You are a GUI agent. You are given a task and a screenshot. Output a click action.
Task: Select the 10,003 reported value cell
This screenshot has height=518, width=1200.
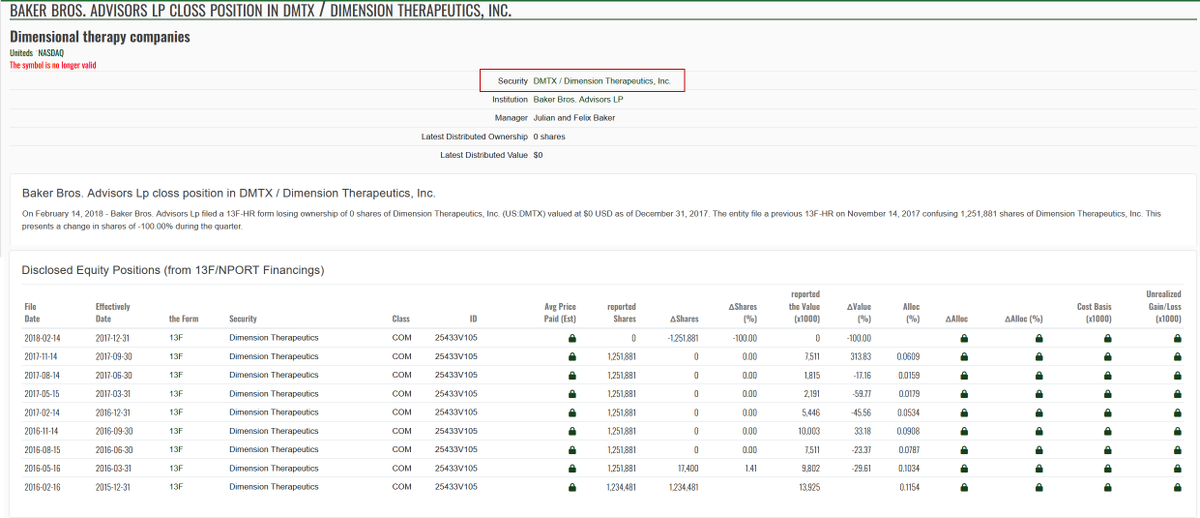click(808, 431)
